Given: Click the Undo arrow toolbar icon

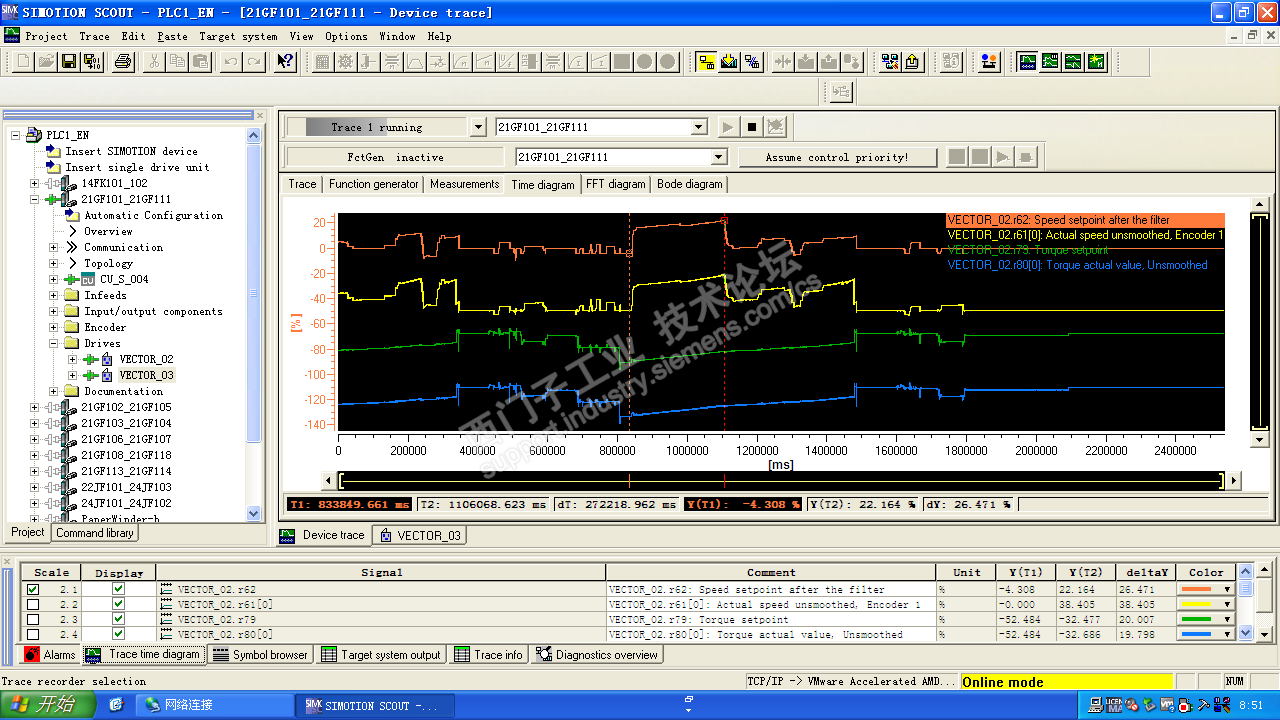Looking at the screenshot, I should coord(231,62).
